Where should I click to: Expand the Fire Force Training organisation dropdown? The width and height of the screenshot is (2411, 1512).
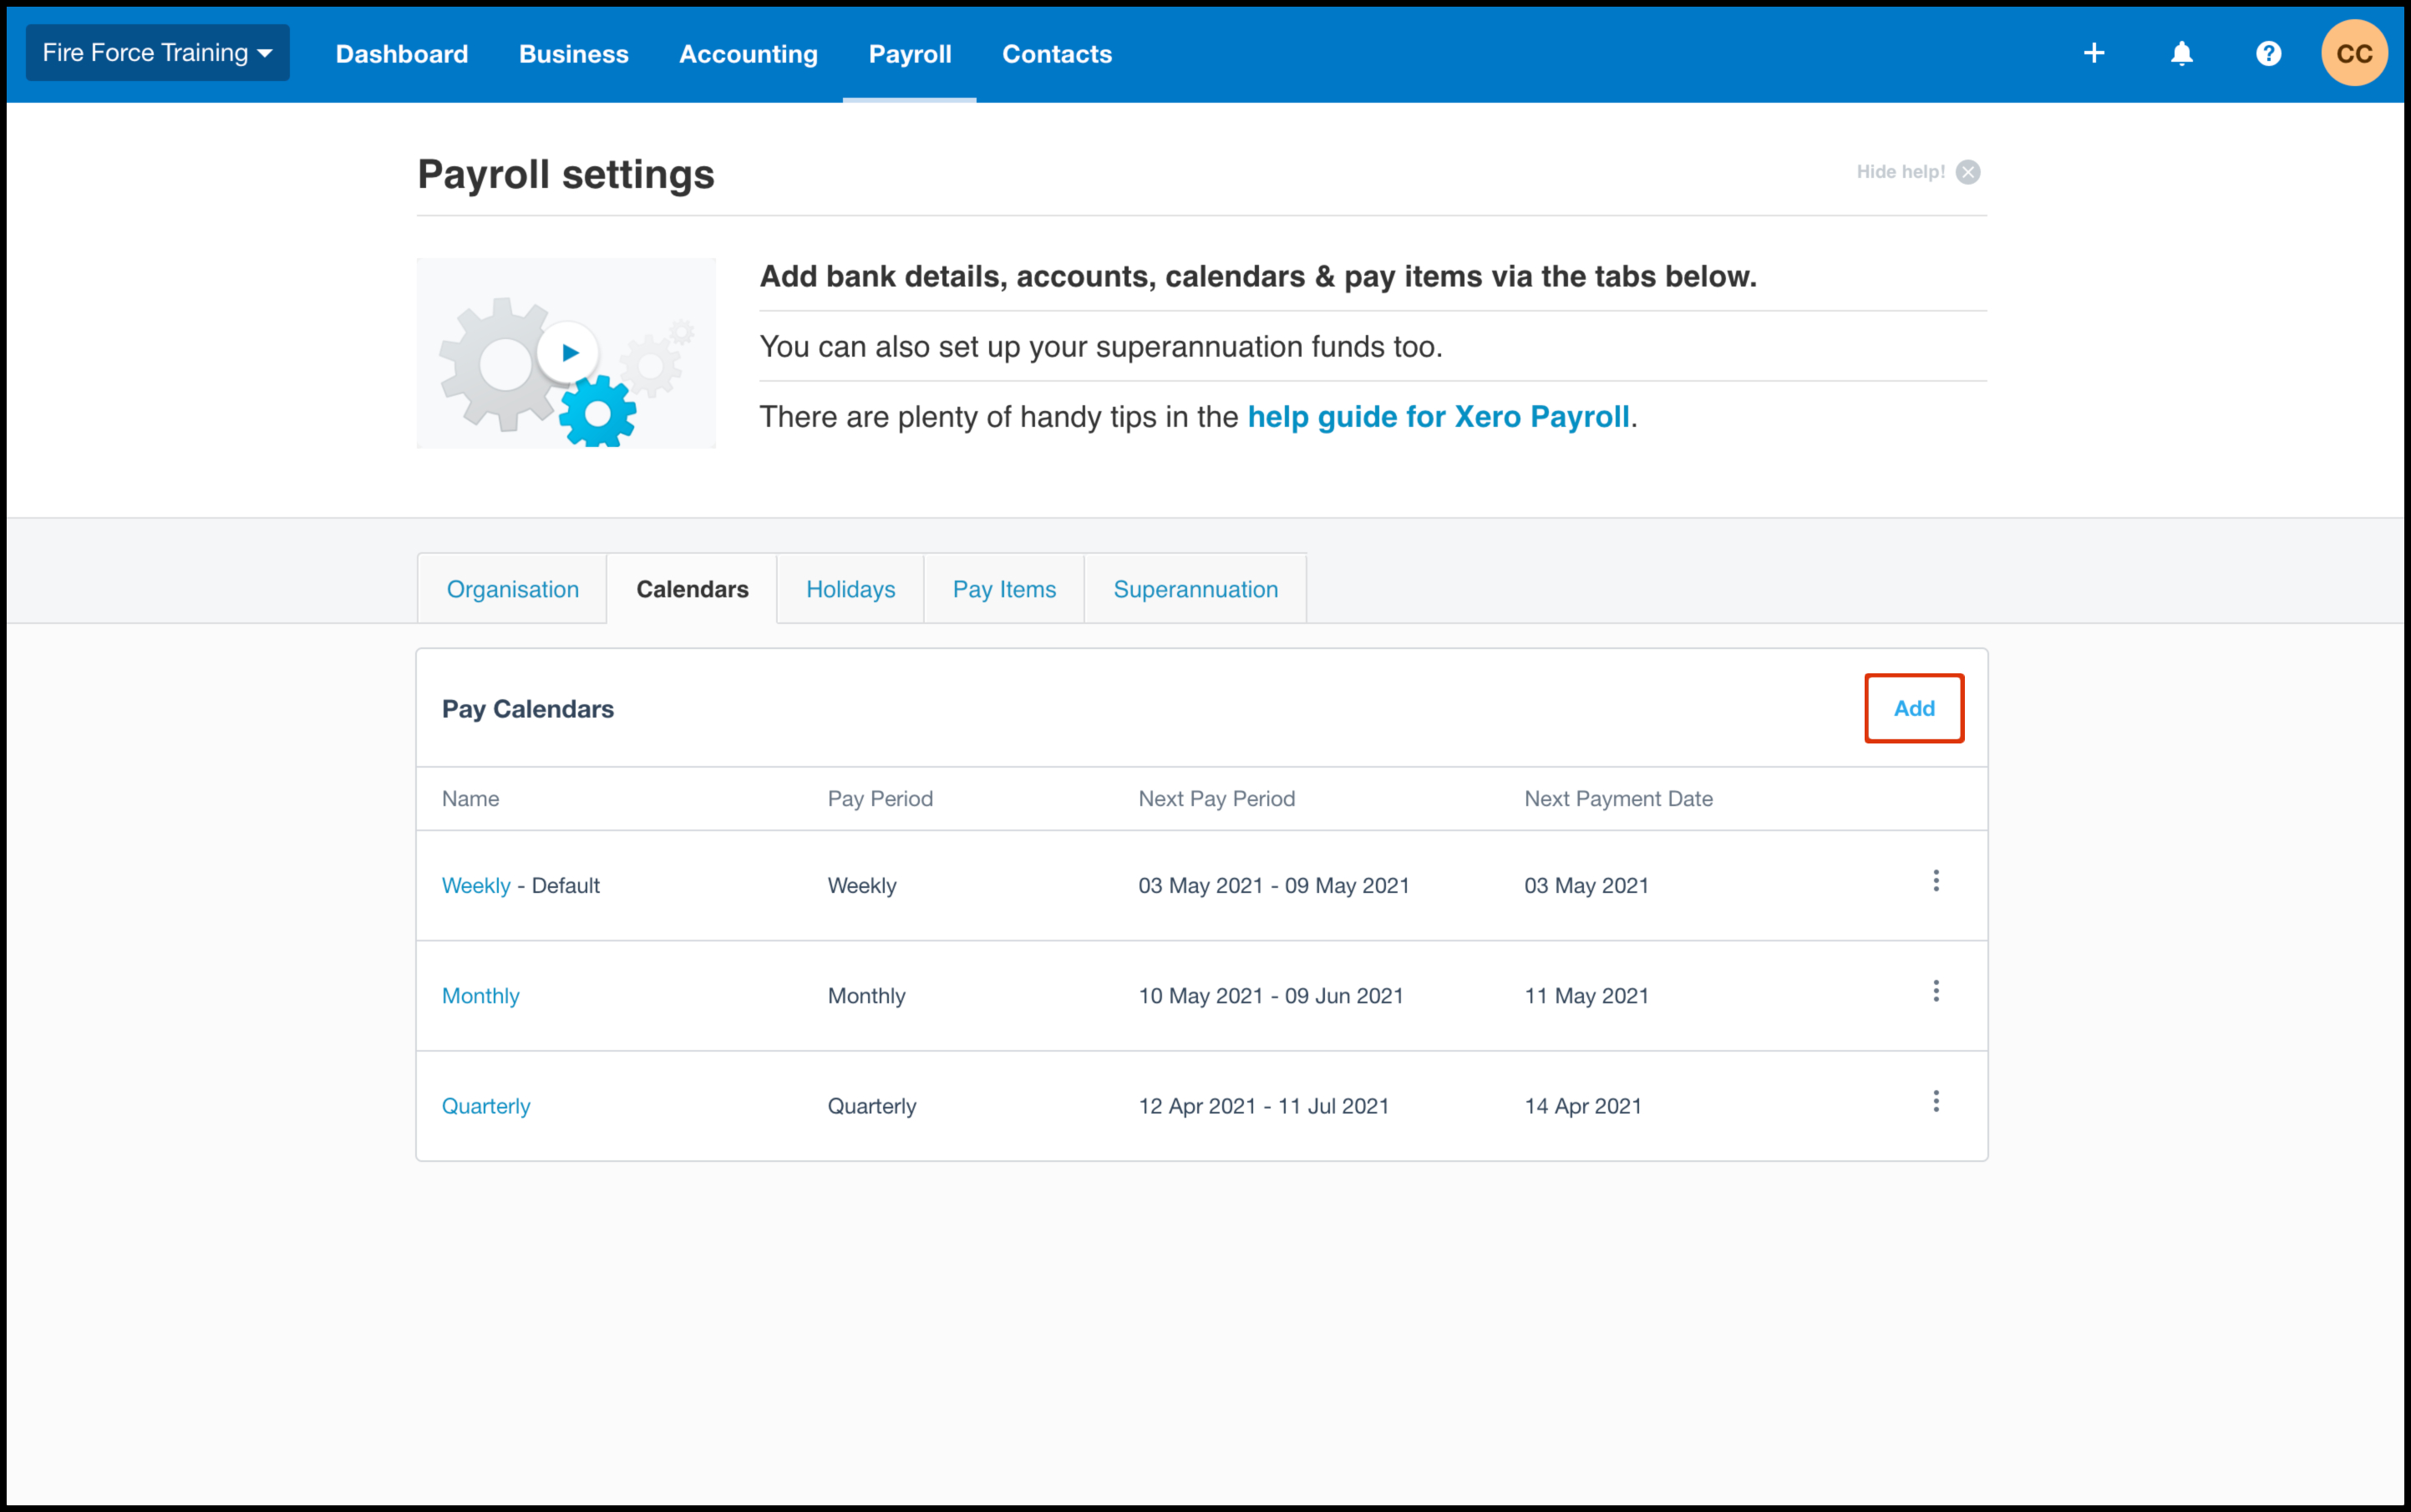[x=157, y=53]
